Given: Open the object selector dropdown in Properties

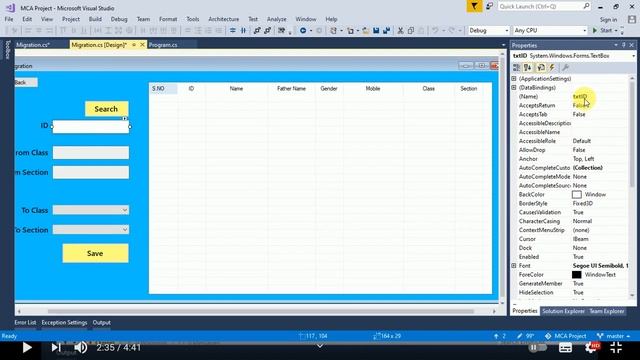Looking at the screenshot, I should pyautogui.click(x=633, y=56).
